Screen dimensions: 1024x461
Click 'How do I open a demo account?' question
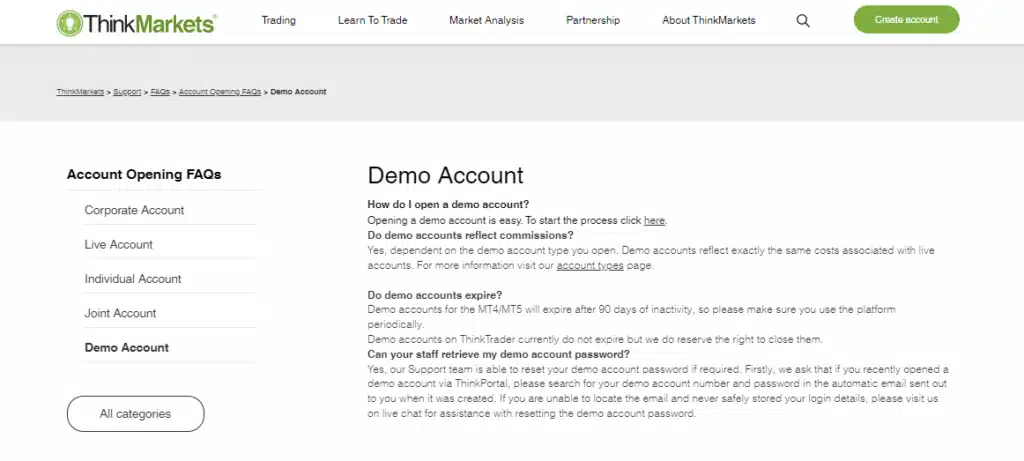tap(448, 204)
